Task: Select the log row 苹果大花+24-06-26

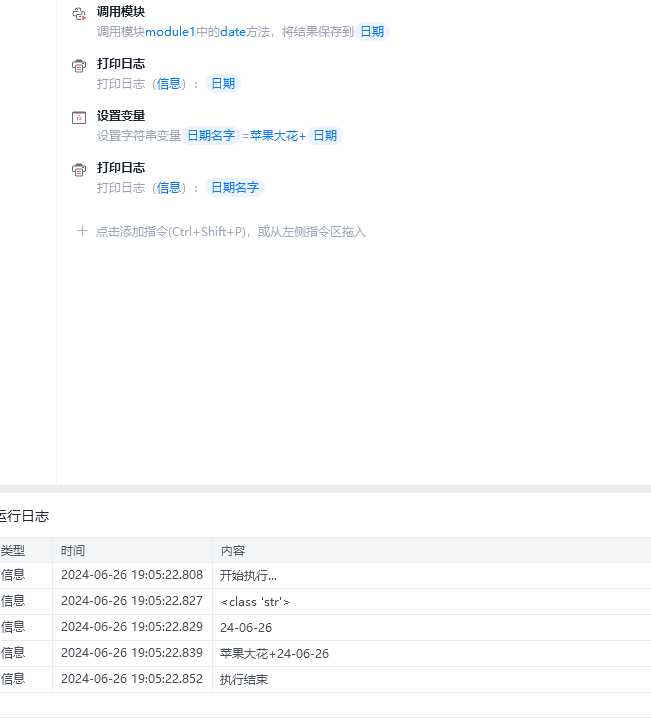Action: (274, 654)
